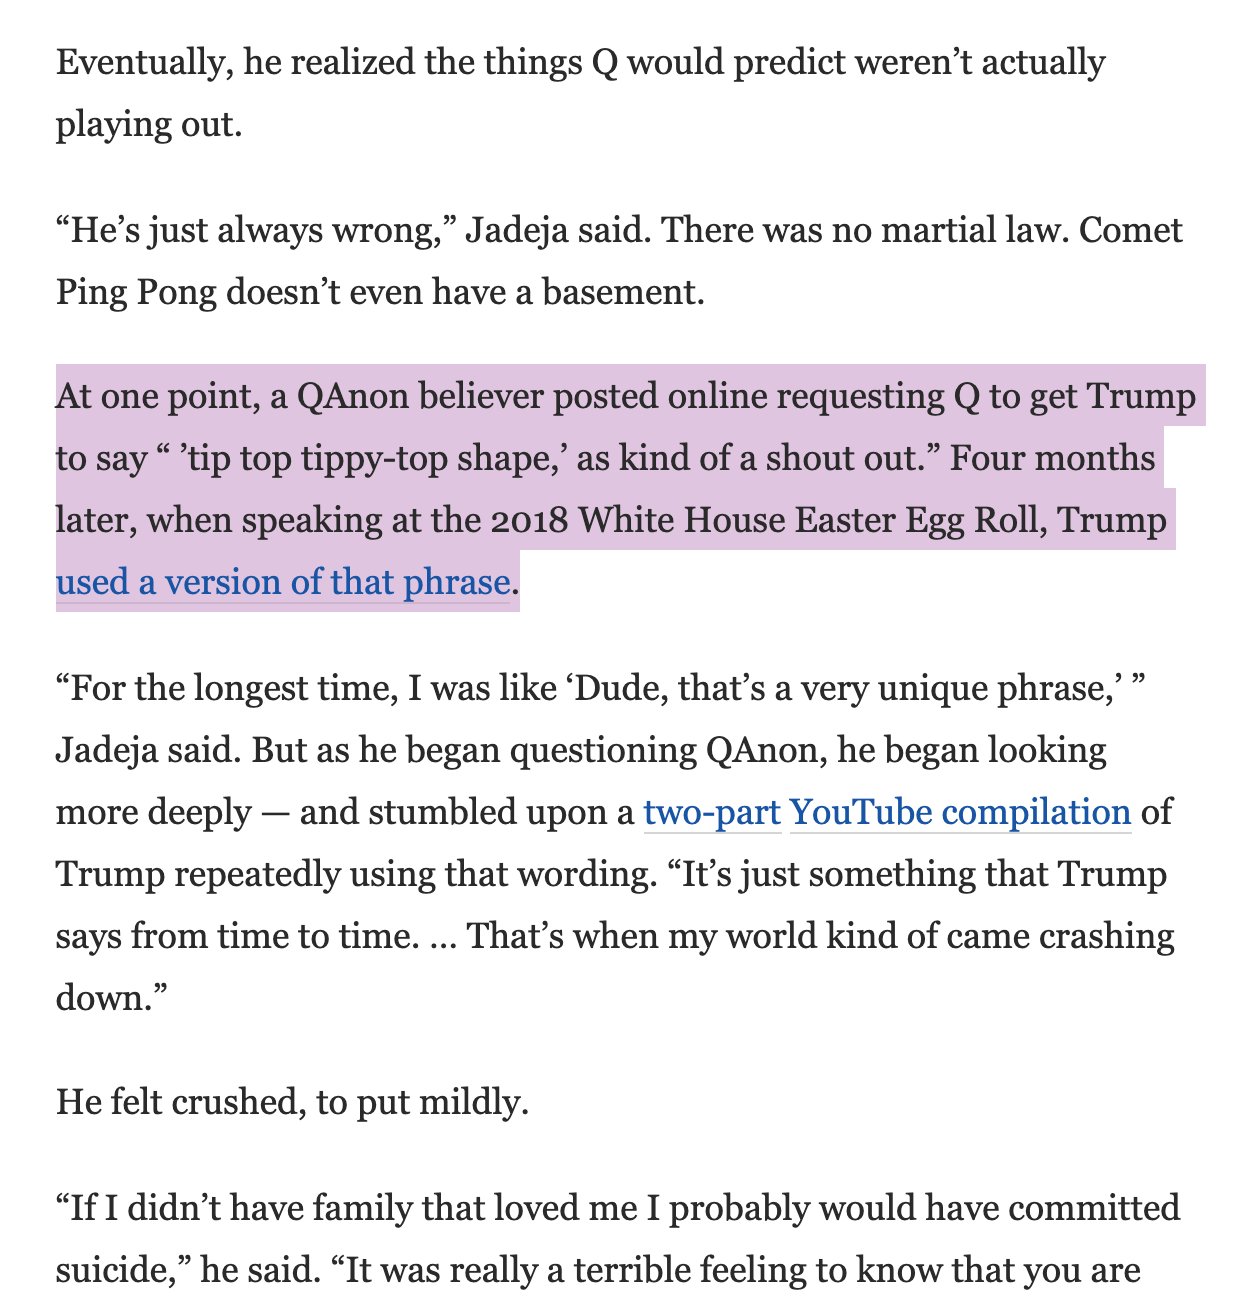Click the sentence 'Ping Pong doesn't even have a basement.'
Image resolution: width=1256 pixels, height=1312 pixels.
coord(380,292)
